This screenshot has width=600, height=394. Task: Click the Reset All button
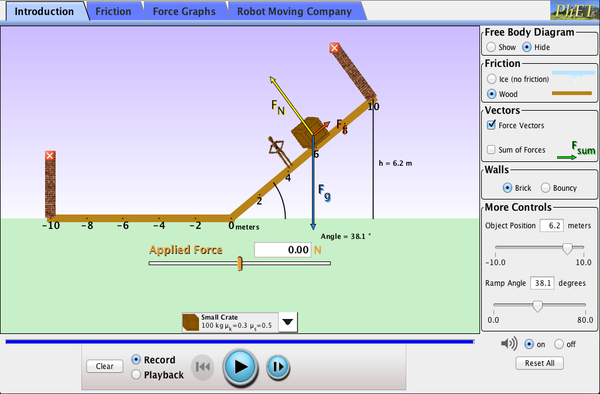540,363
